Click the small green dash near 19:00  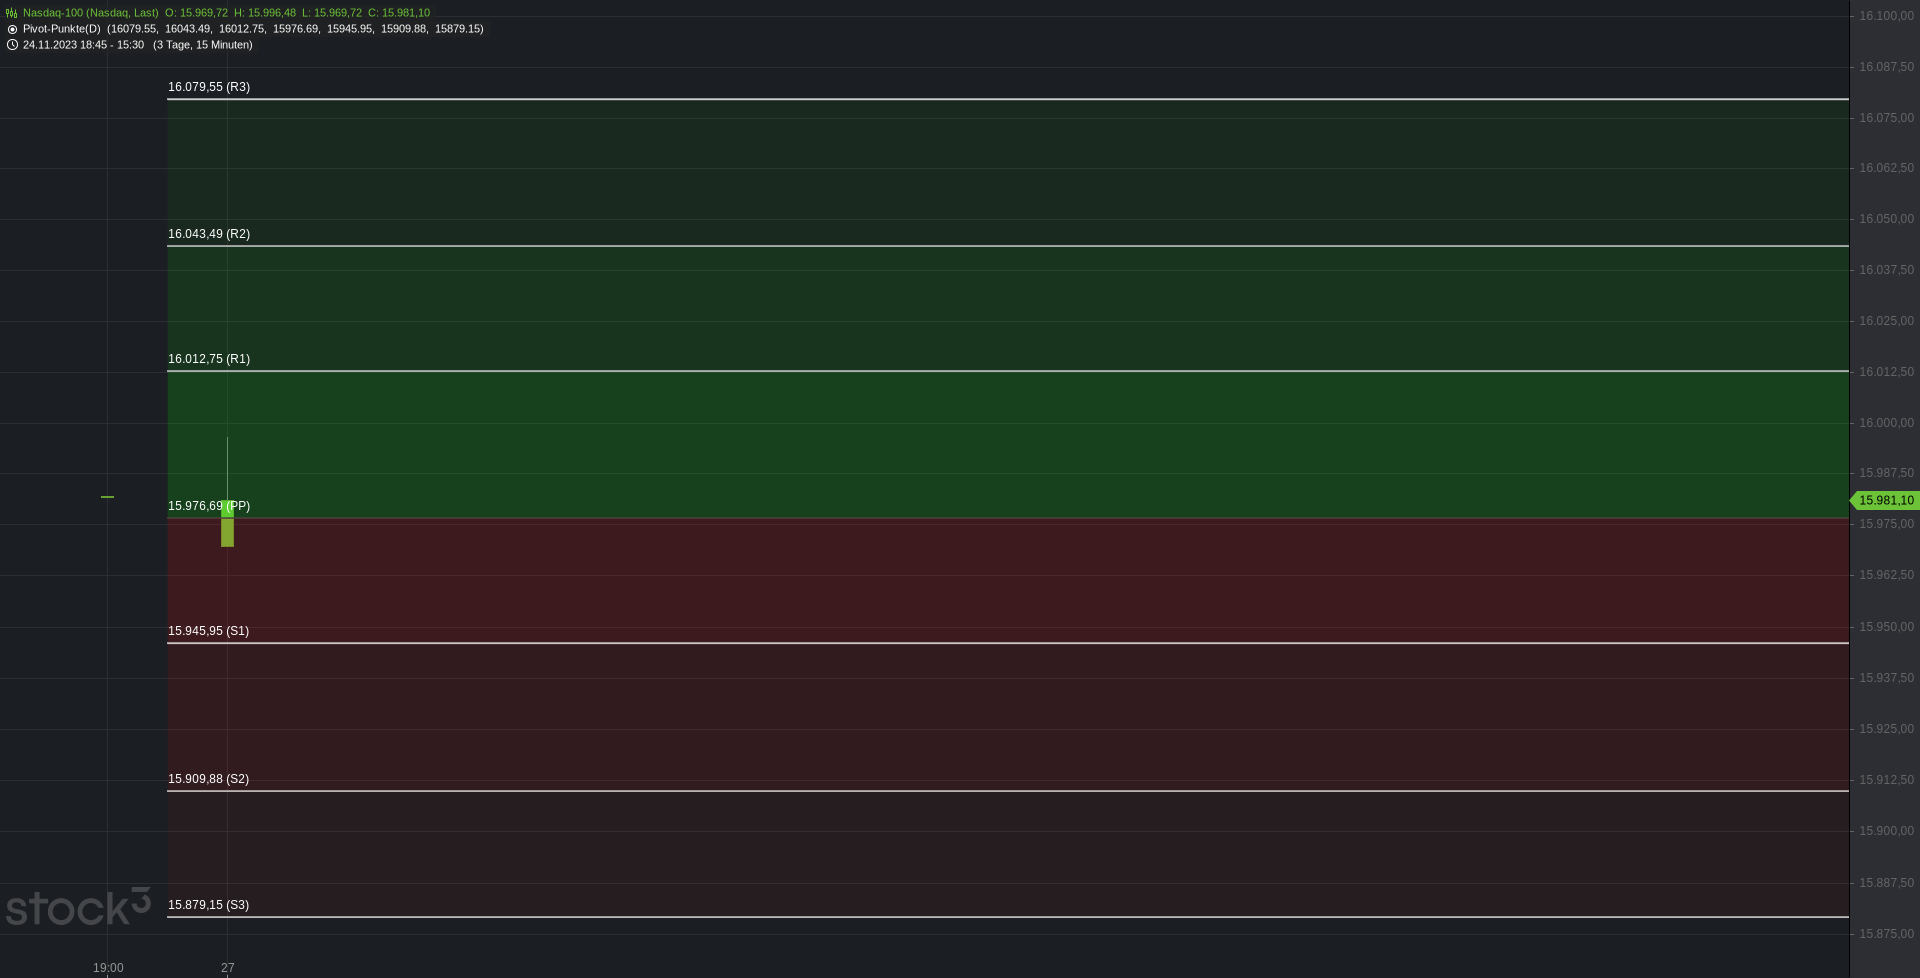(107, 496)
